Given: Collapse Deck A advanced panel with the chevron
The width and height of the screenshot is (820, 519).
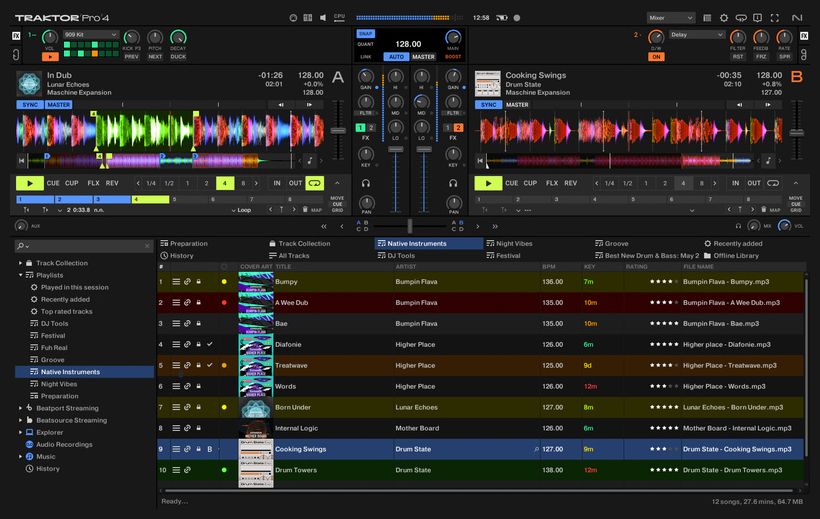Looking at the screenshot, I should [x=337, y=183].
